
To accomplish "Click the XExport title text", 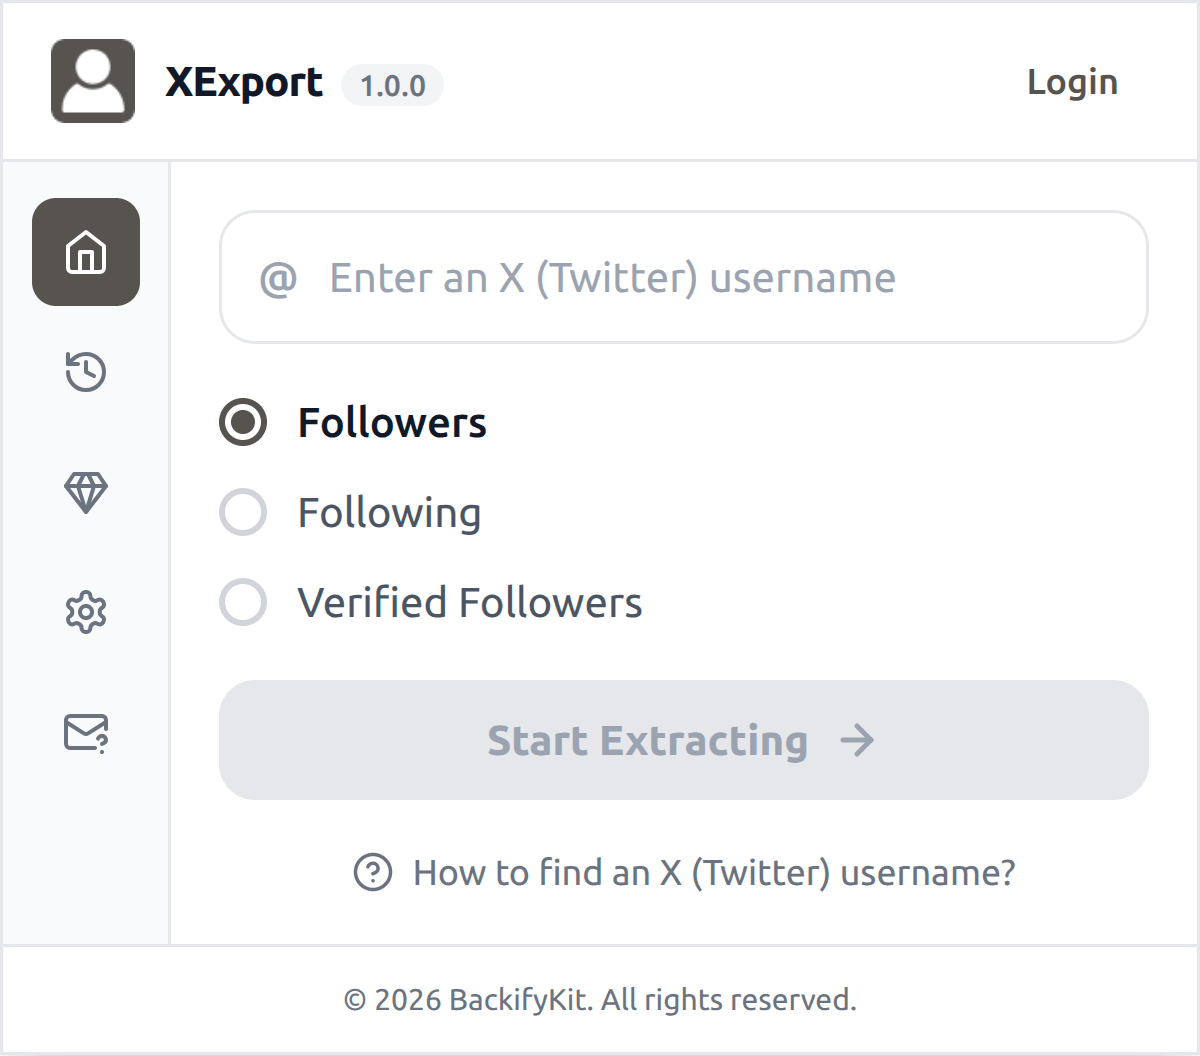I will 244,83.
